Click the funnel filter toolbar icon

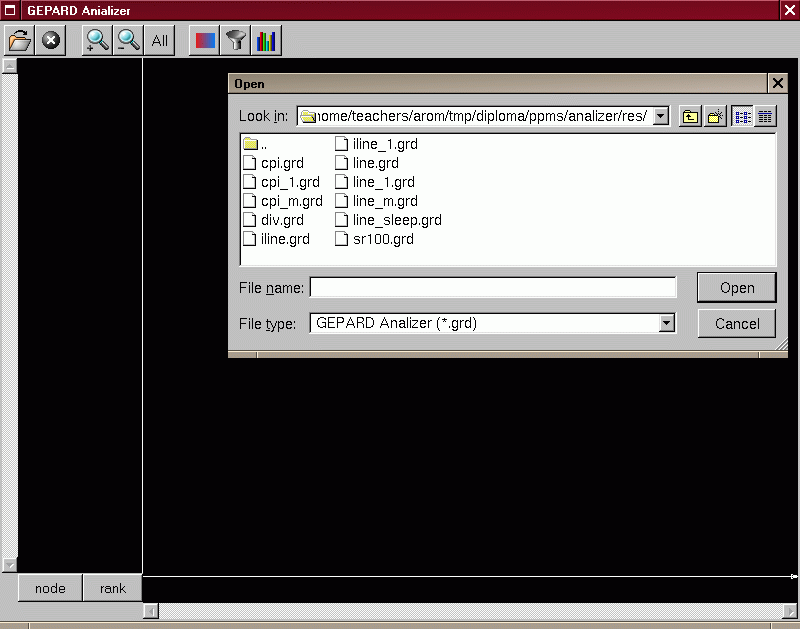tap(235, 41)
